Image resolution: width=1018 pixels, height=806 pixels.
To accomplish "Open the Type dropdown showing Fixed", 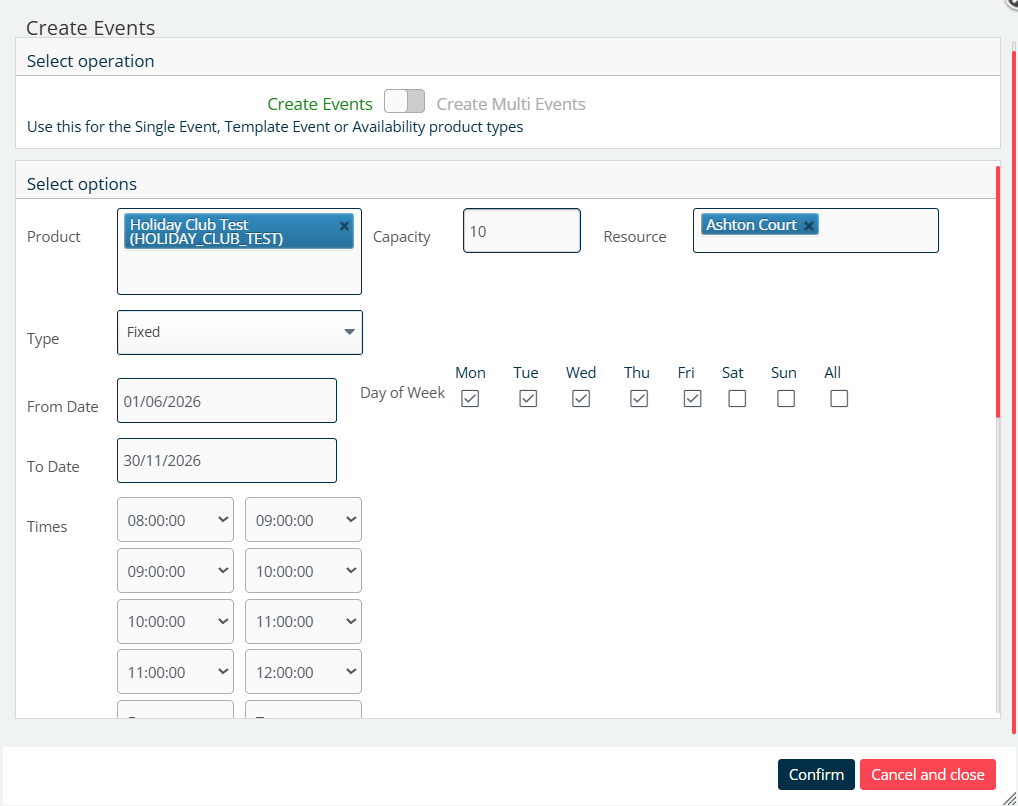I will pyautogui.click(x=240, y=333).
